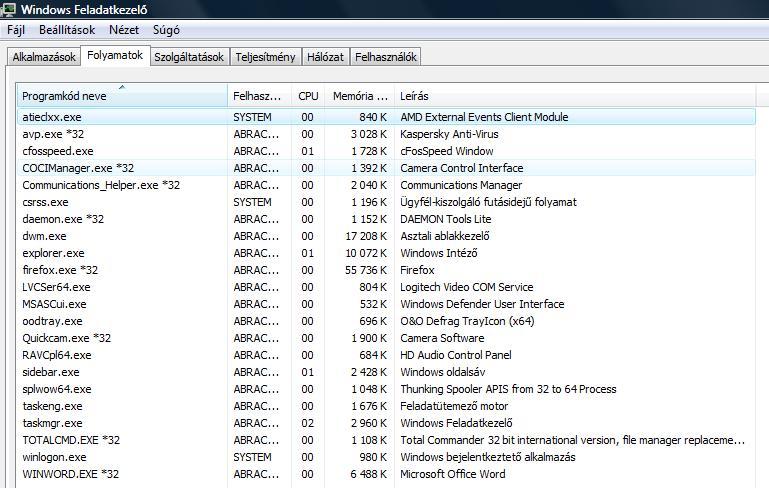Select the oodtray.exe process
The image size is (769, 488).
[x=386, y=321]
